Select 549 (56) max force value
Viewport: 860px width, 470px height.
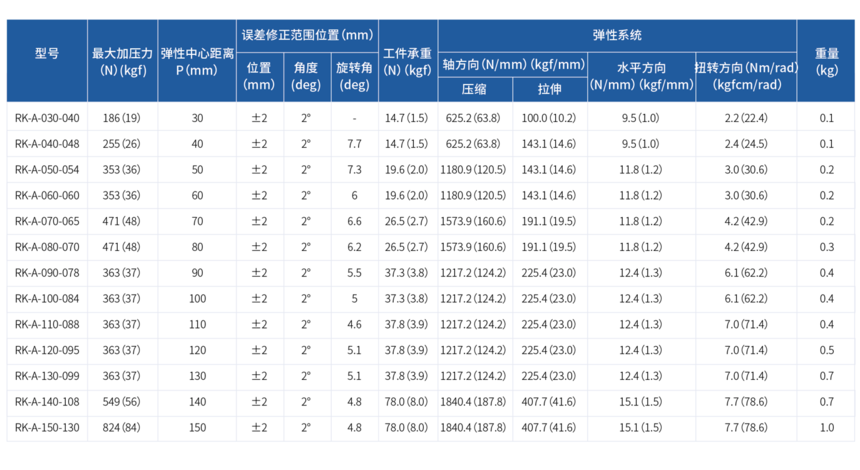(x=121, y=401)
